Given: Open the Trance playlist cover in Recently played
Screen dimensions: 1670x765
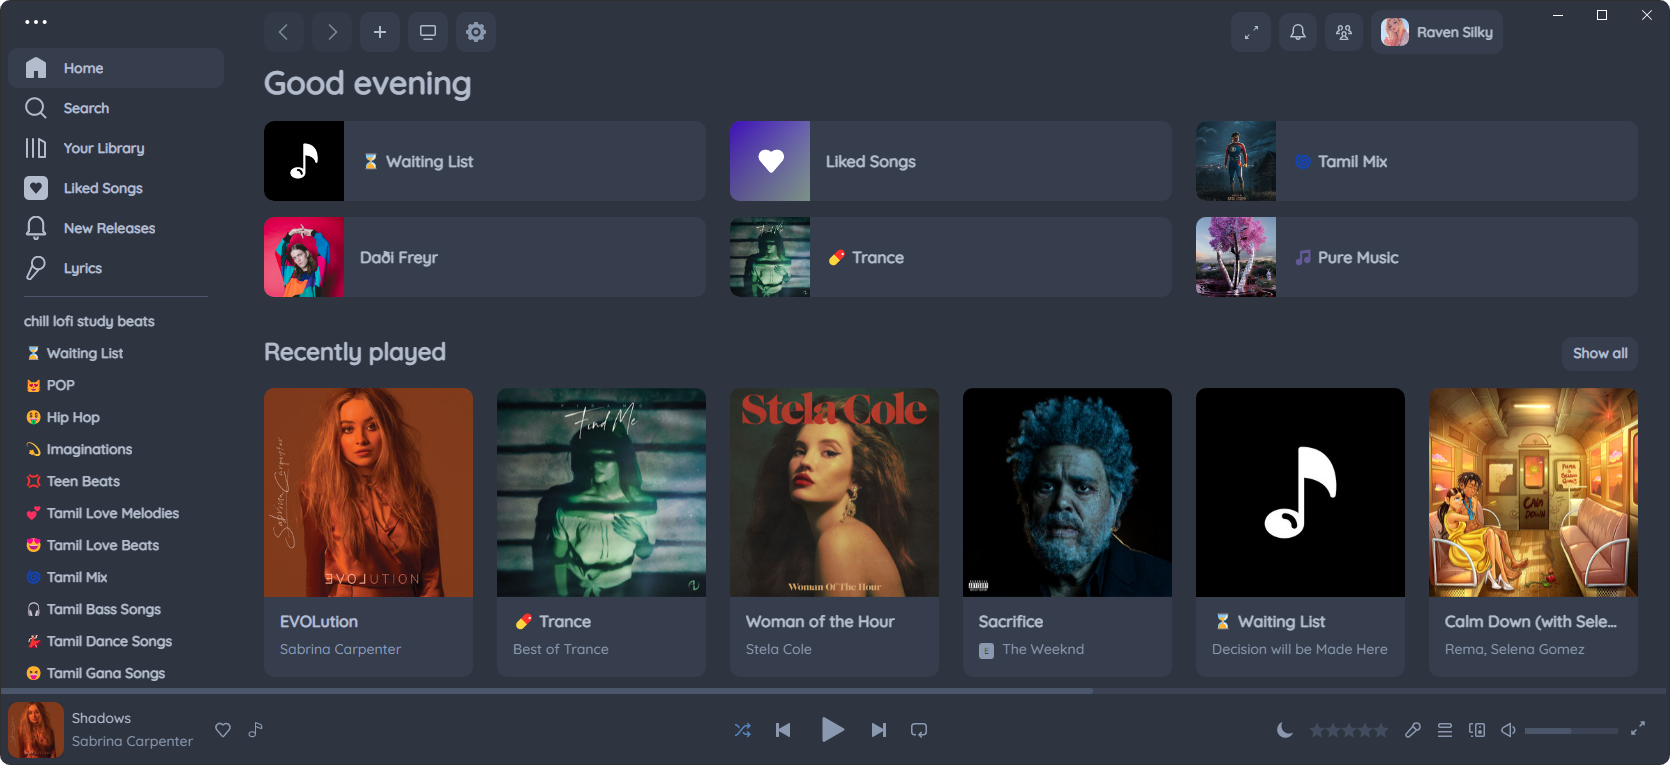Looking at the screenshot, I should point(601,492).
